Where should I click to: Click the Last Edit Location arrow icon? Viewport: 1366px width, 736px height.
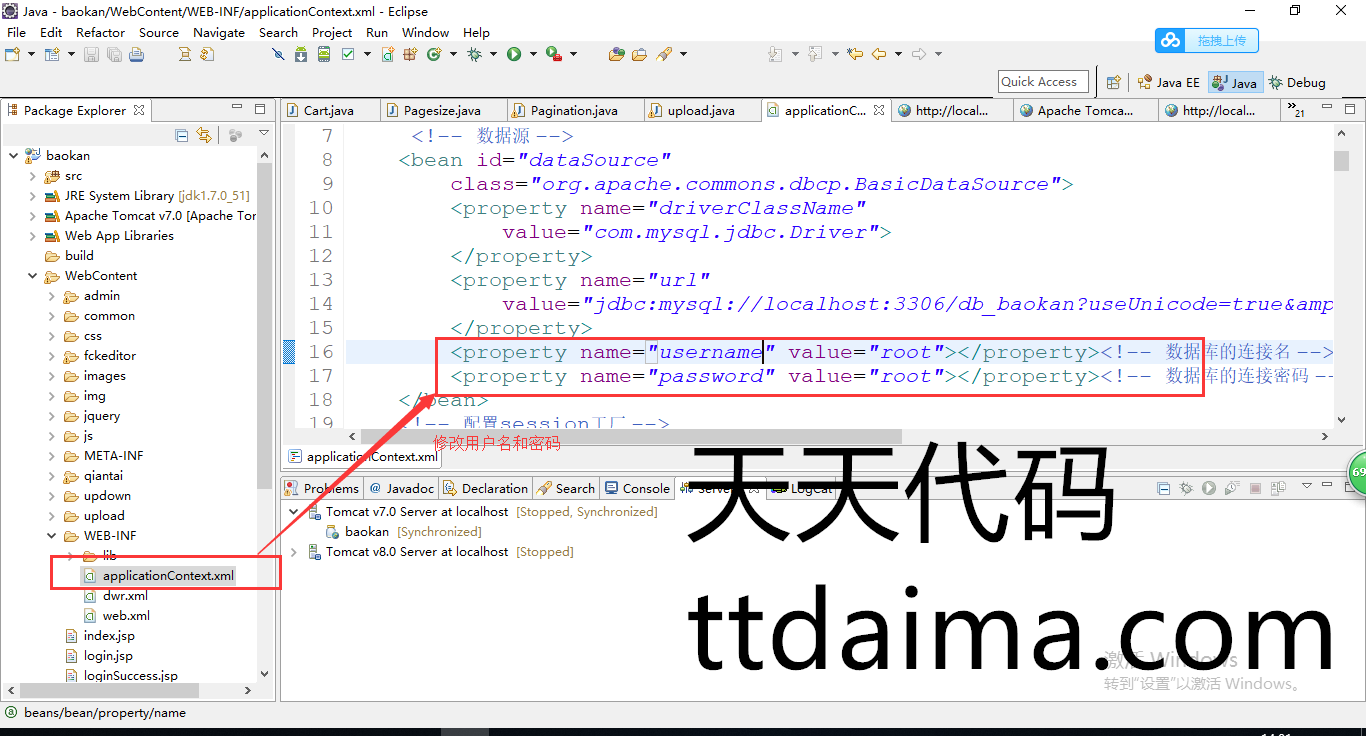[855, 54]
